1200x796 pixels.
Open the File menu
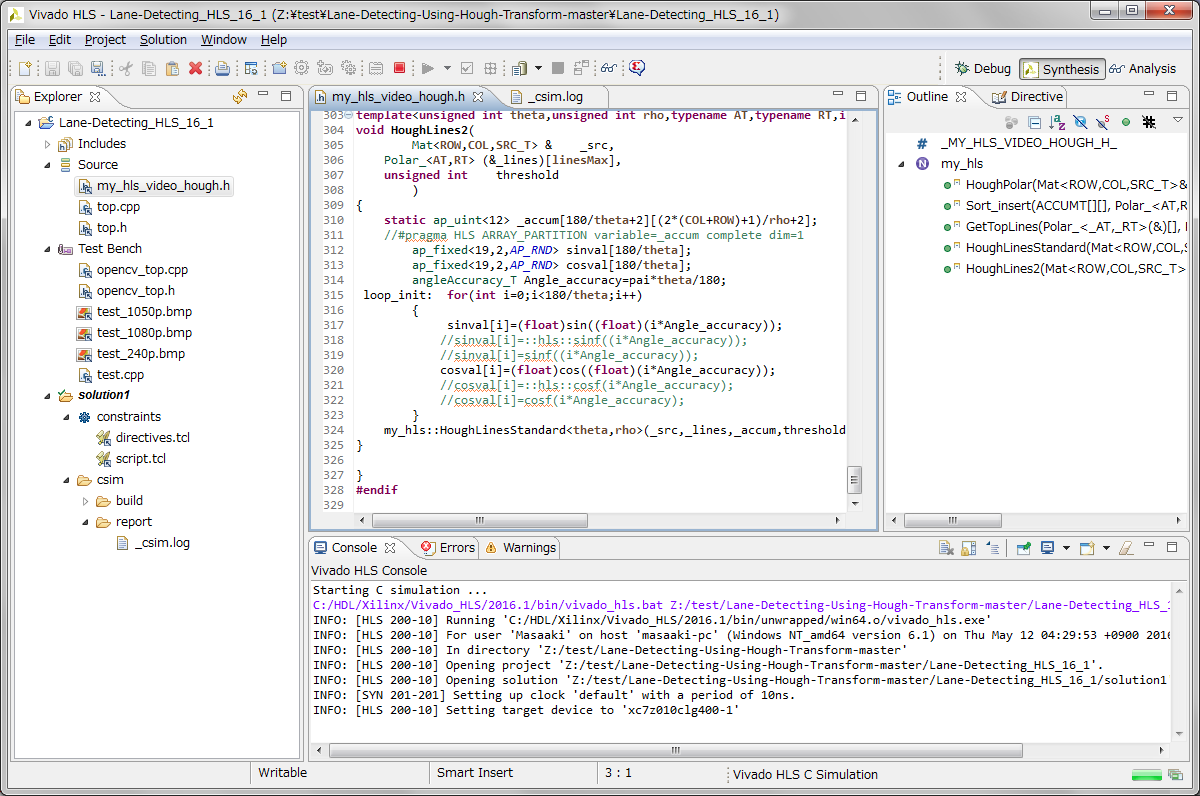click(x=25, y=40)
